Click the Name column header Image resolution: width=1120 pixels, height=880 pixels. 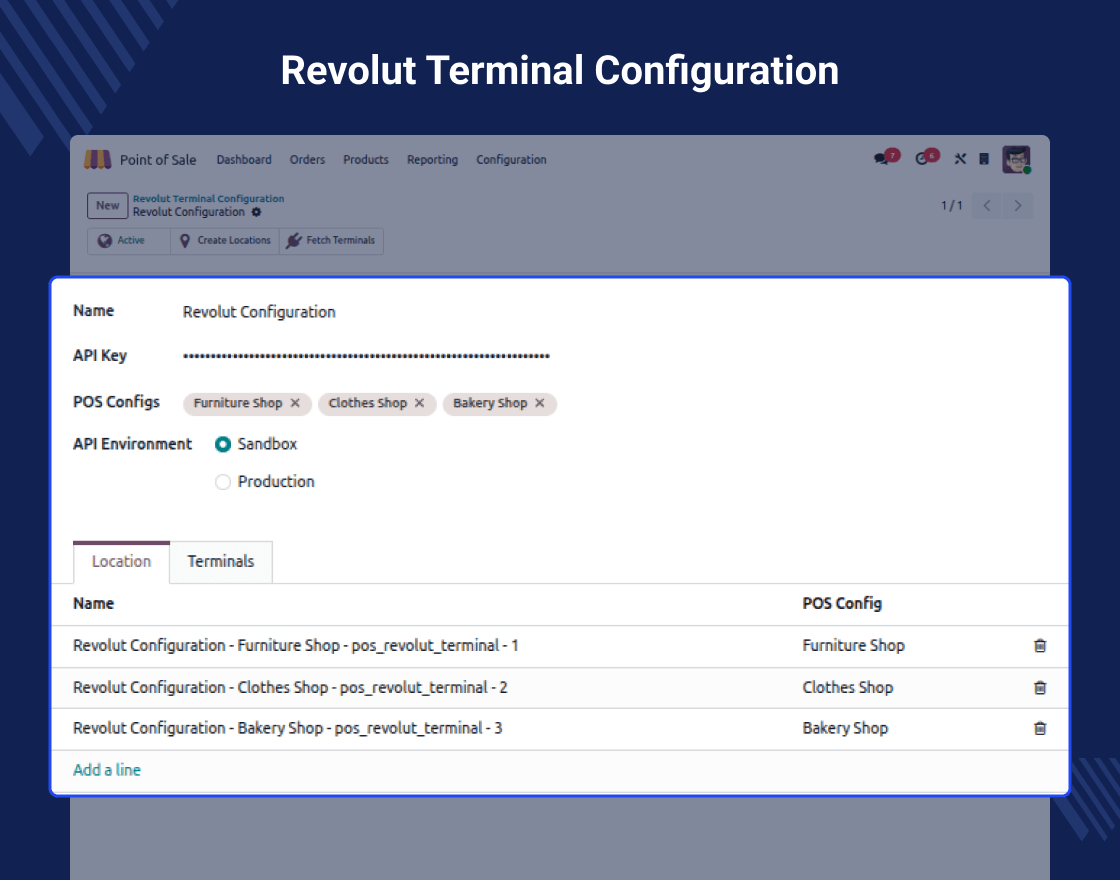94,604
